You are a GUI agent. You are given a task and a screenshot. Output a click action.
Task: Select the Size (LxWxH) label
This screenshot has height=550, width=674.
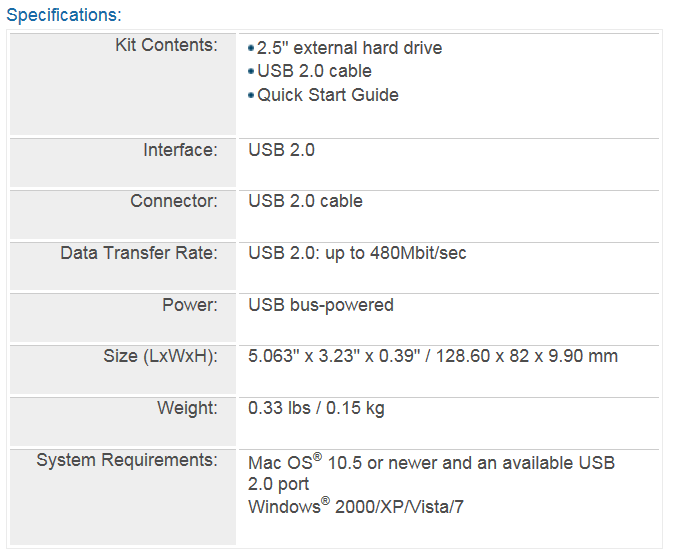pos(160,356)
